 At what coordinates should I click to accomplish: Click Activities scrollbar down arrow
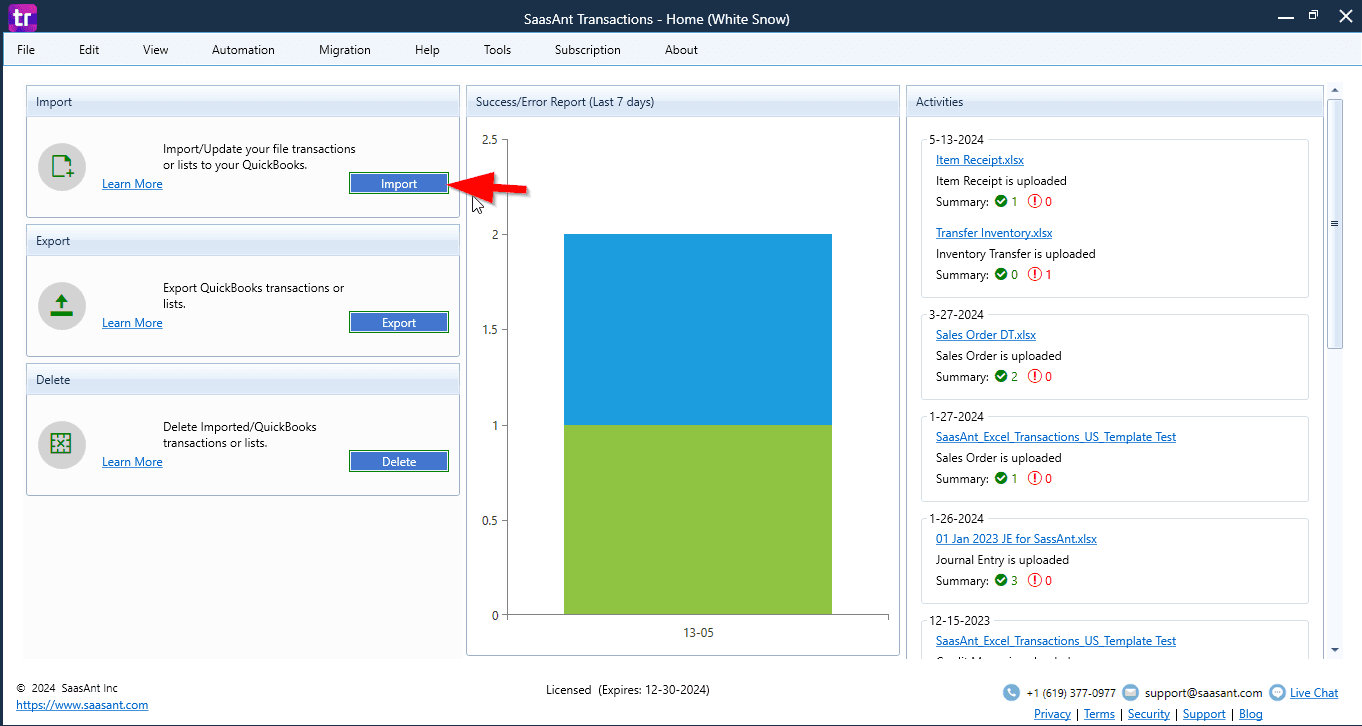point(1335,650)
